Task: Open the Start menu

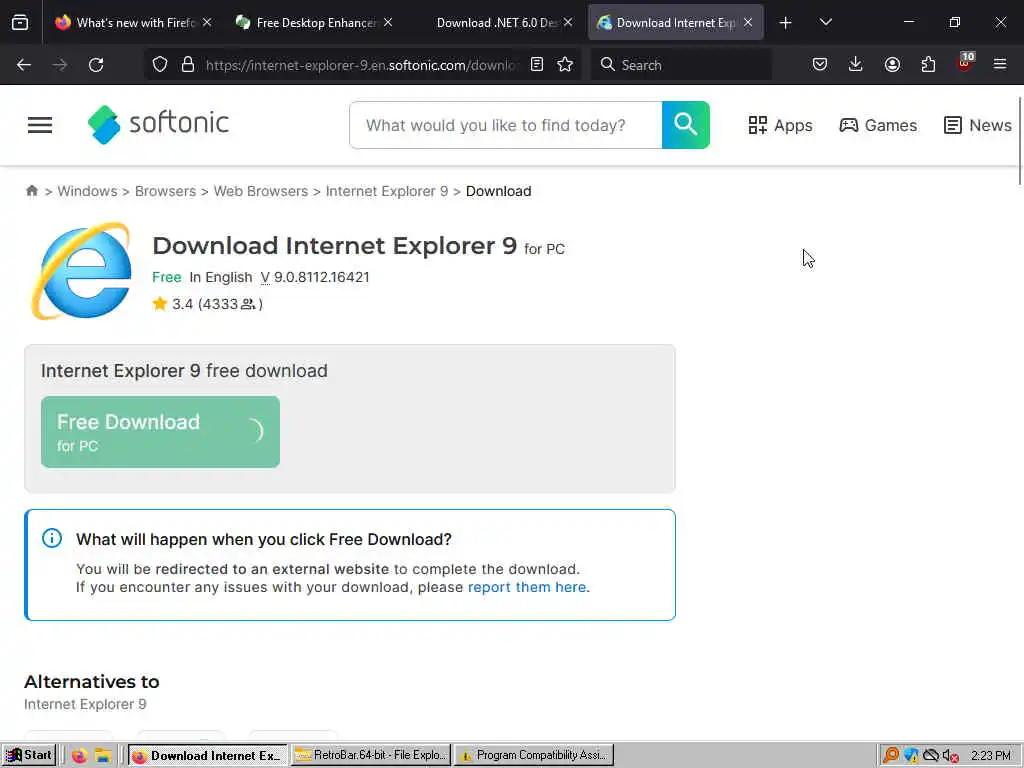Action: (x=29, y=755)
